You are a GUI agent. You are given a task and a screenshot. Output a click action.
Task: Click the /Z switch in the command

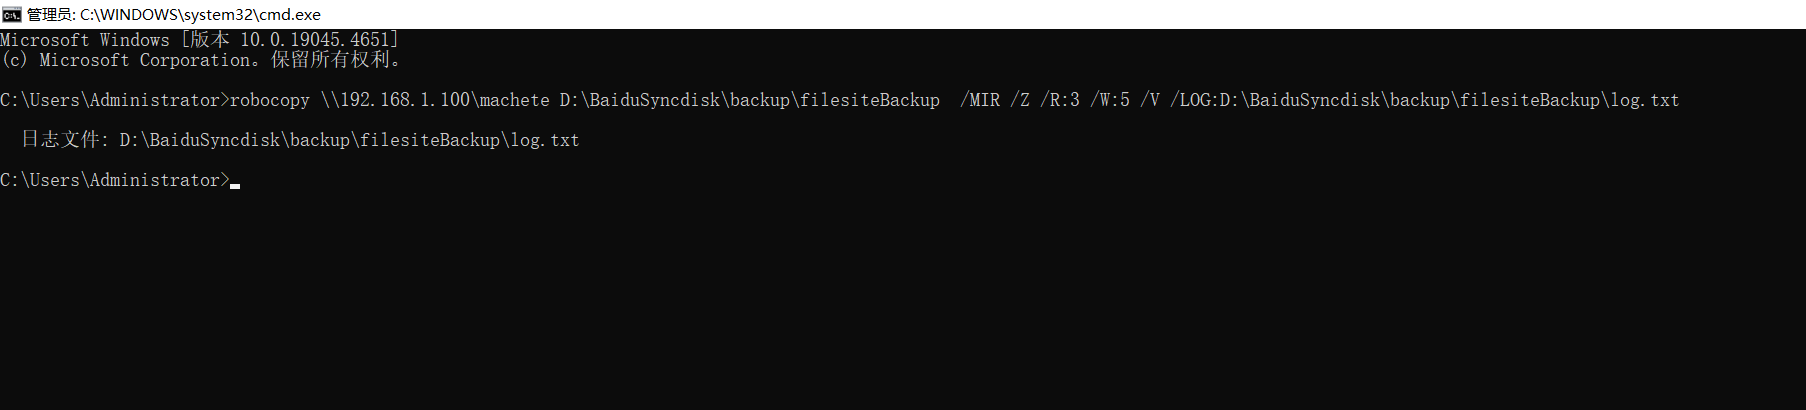(1020, 100)
